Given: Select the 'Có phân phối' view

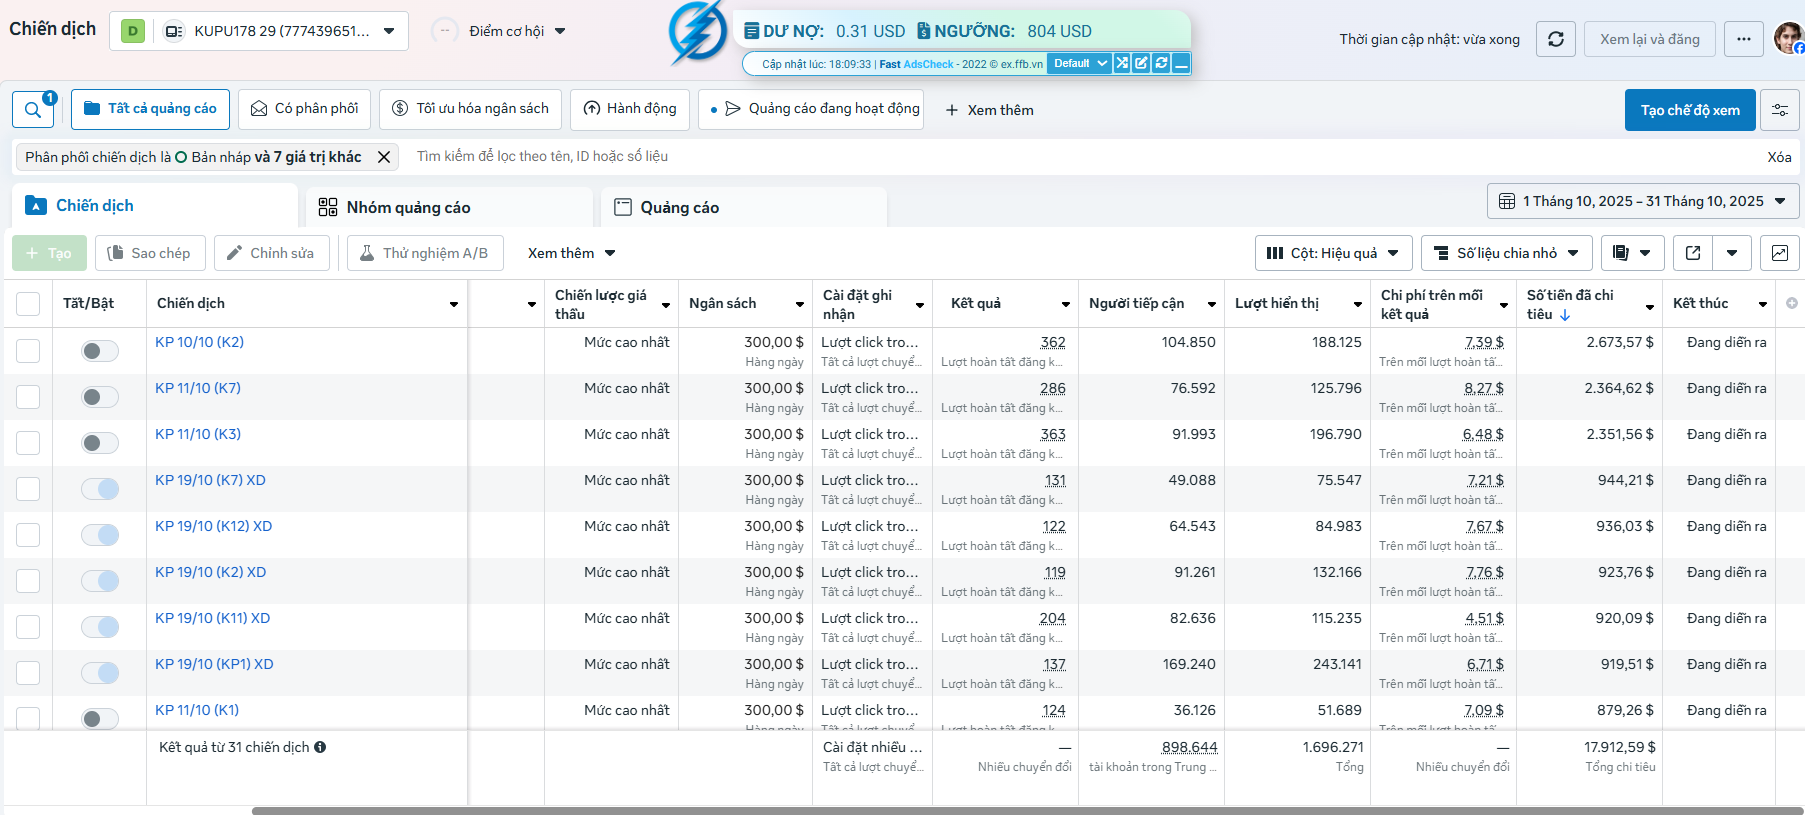Looking at the screenshot, I should pyautogui.click(x=304, y=109).
